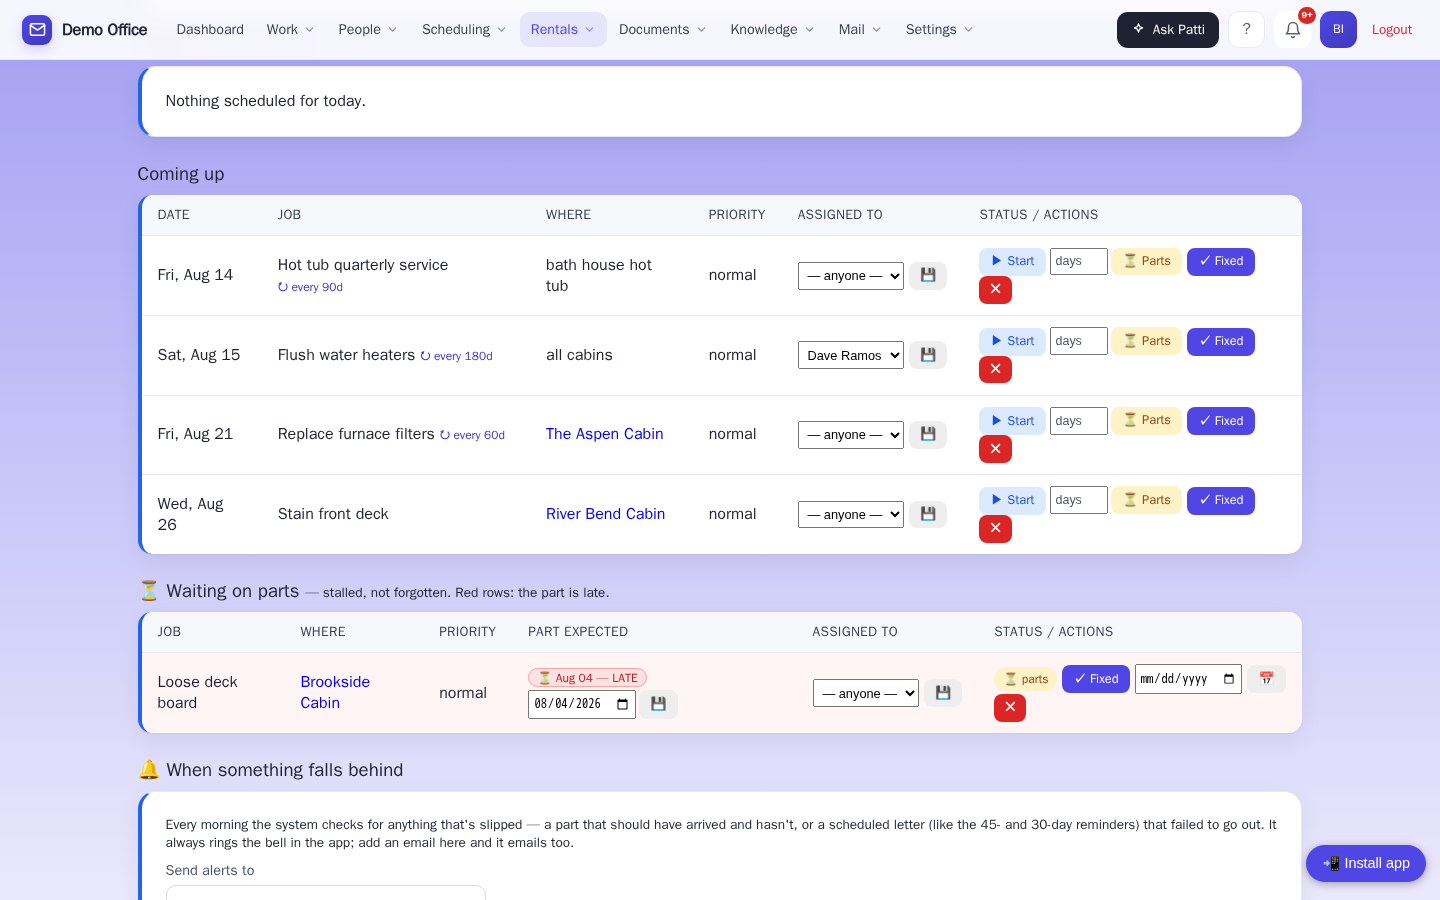1440x900 pixels.
Task: Save assignee for Hot tub quarterly service
Action: point(928,275)
